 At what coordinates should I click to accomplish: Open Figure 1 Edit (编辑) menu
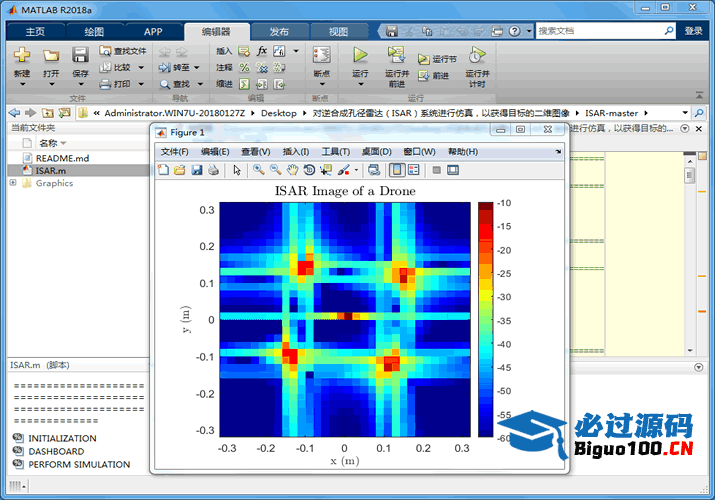pos(215,152)
